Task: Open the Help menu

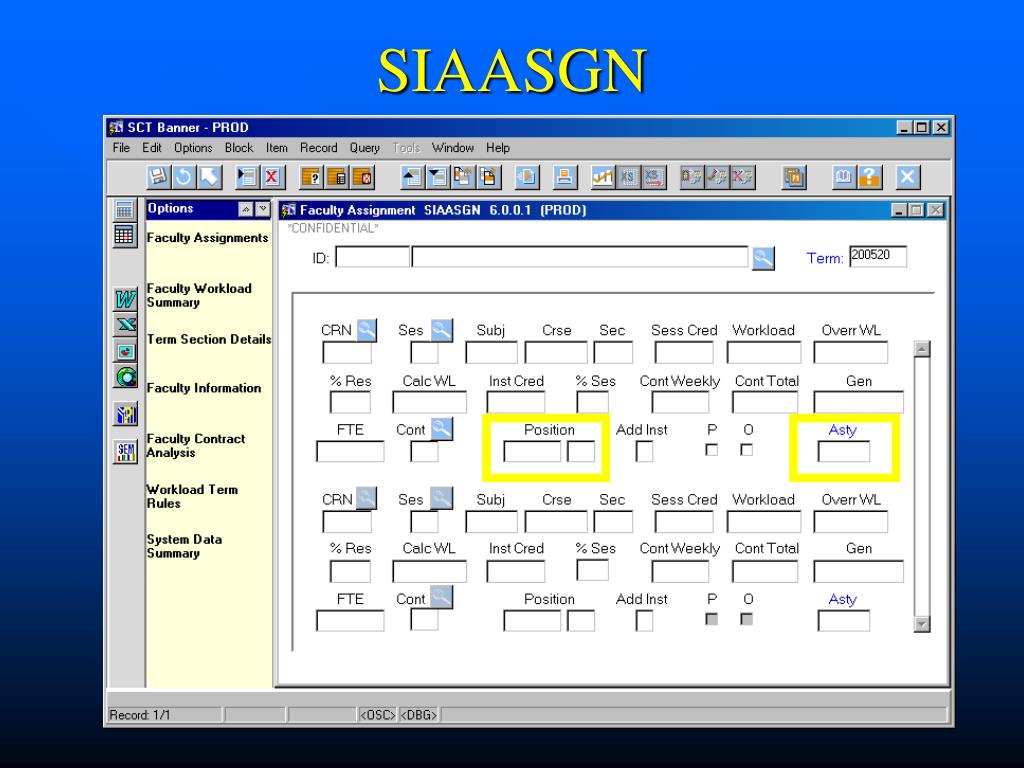Action: pyautogui.click(x=498, y=148)
